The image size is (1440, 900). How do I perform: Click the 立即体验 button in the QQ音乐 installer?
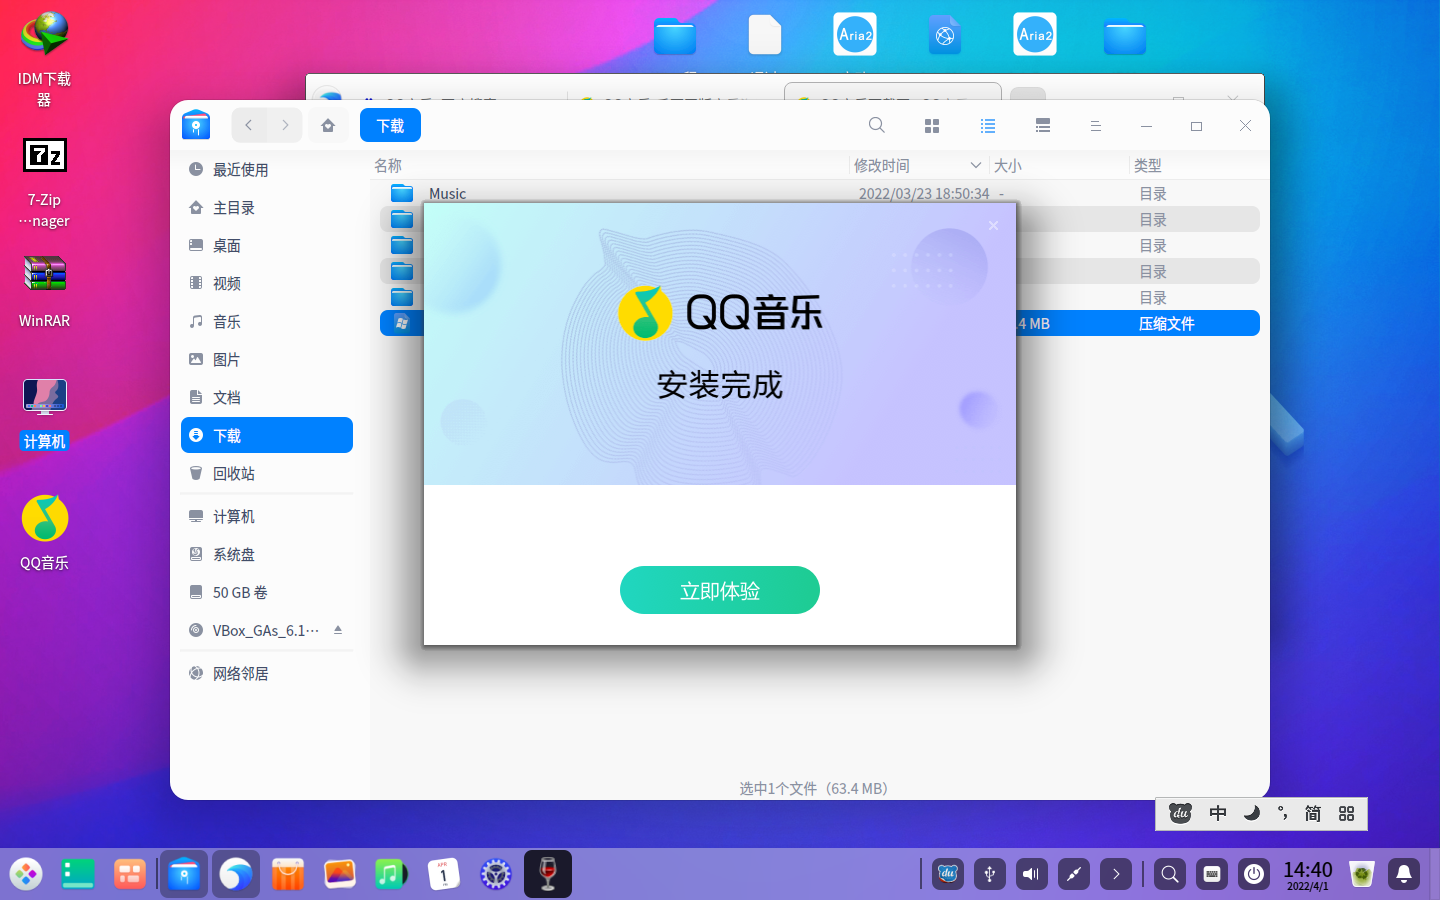(x=720, y=590)
